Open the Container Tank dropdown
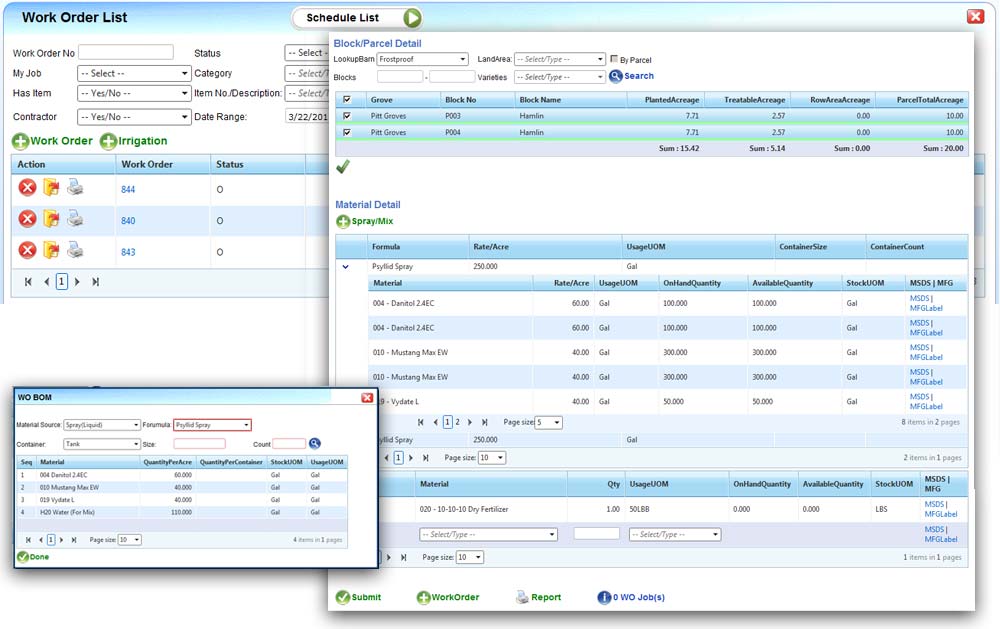 click(101, 444)
